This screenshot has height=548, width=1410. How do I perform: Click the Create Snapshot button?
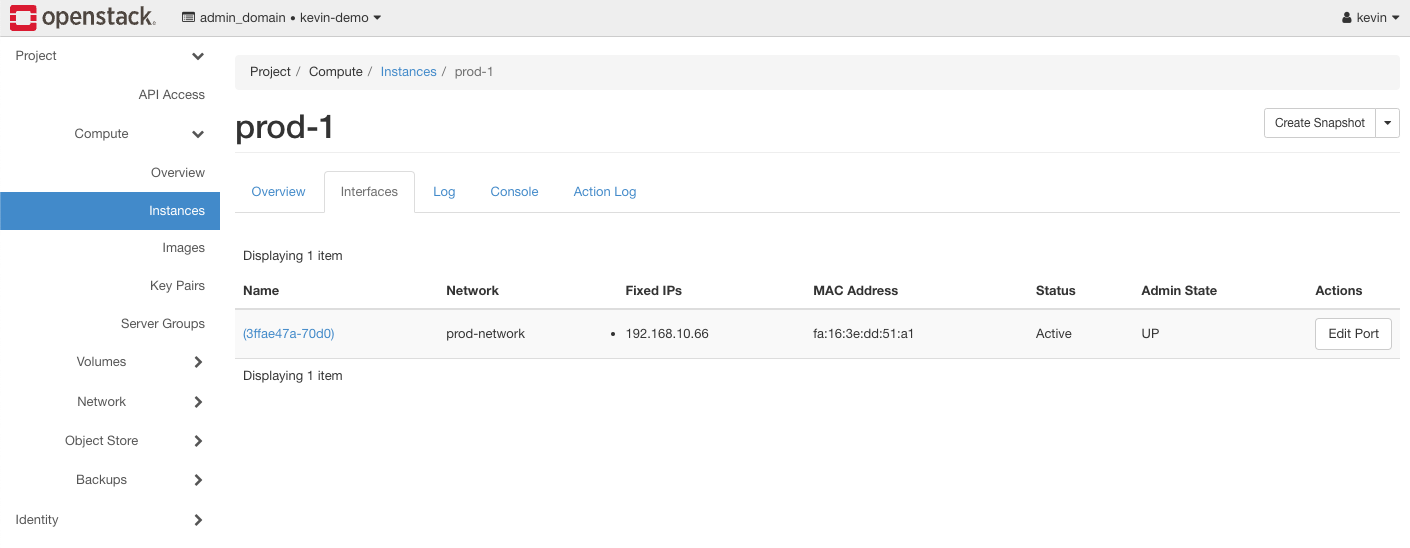1319,123
